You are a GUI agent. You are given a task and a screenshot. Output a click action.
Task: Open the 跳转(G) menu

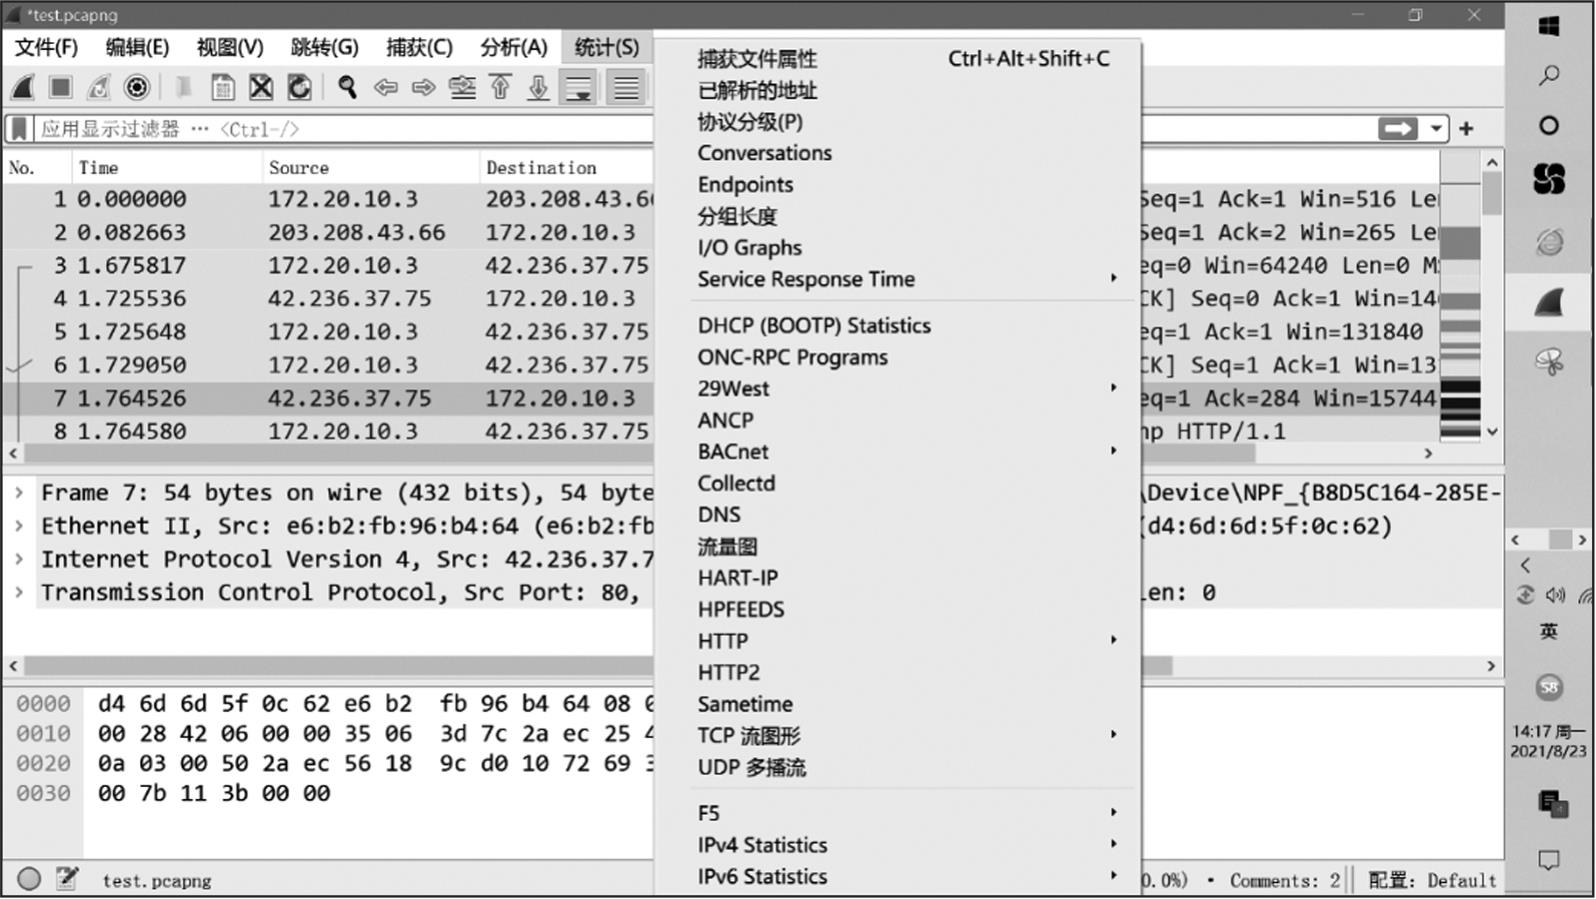324,47
